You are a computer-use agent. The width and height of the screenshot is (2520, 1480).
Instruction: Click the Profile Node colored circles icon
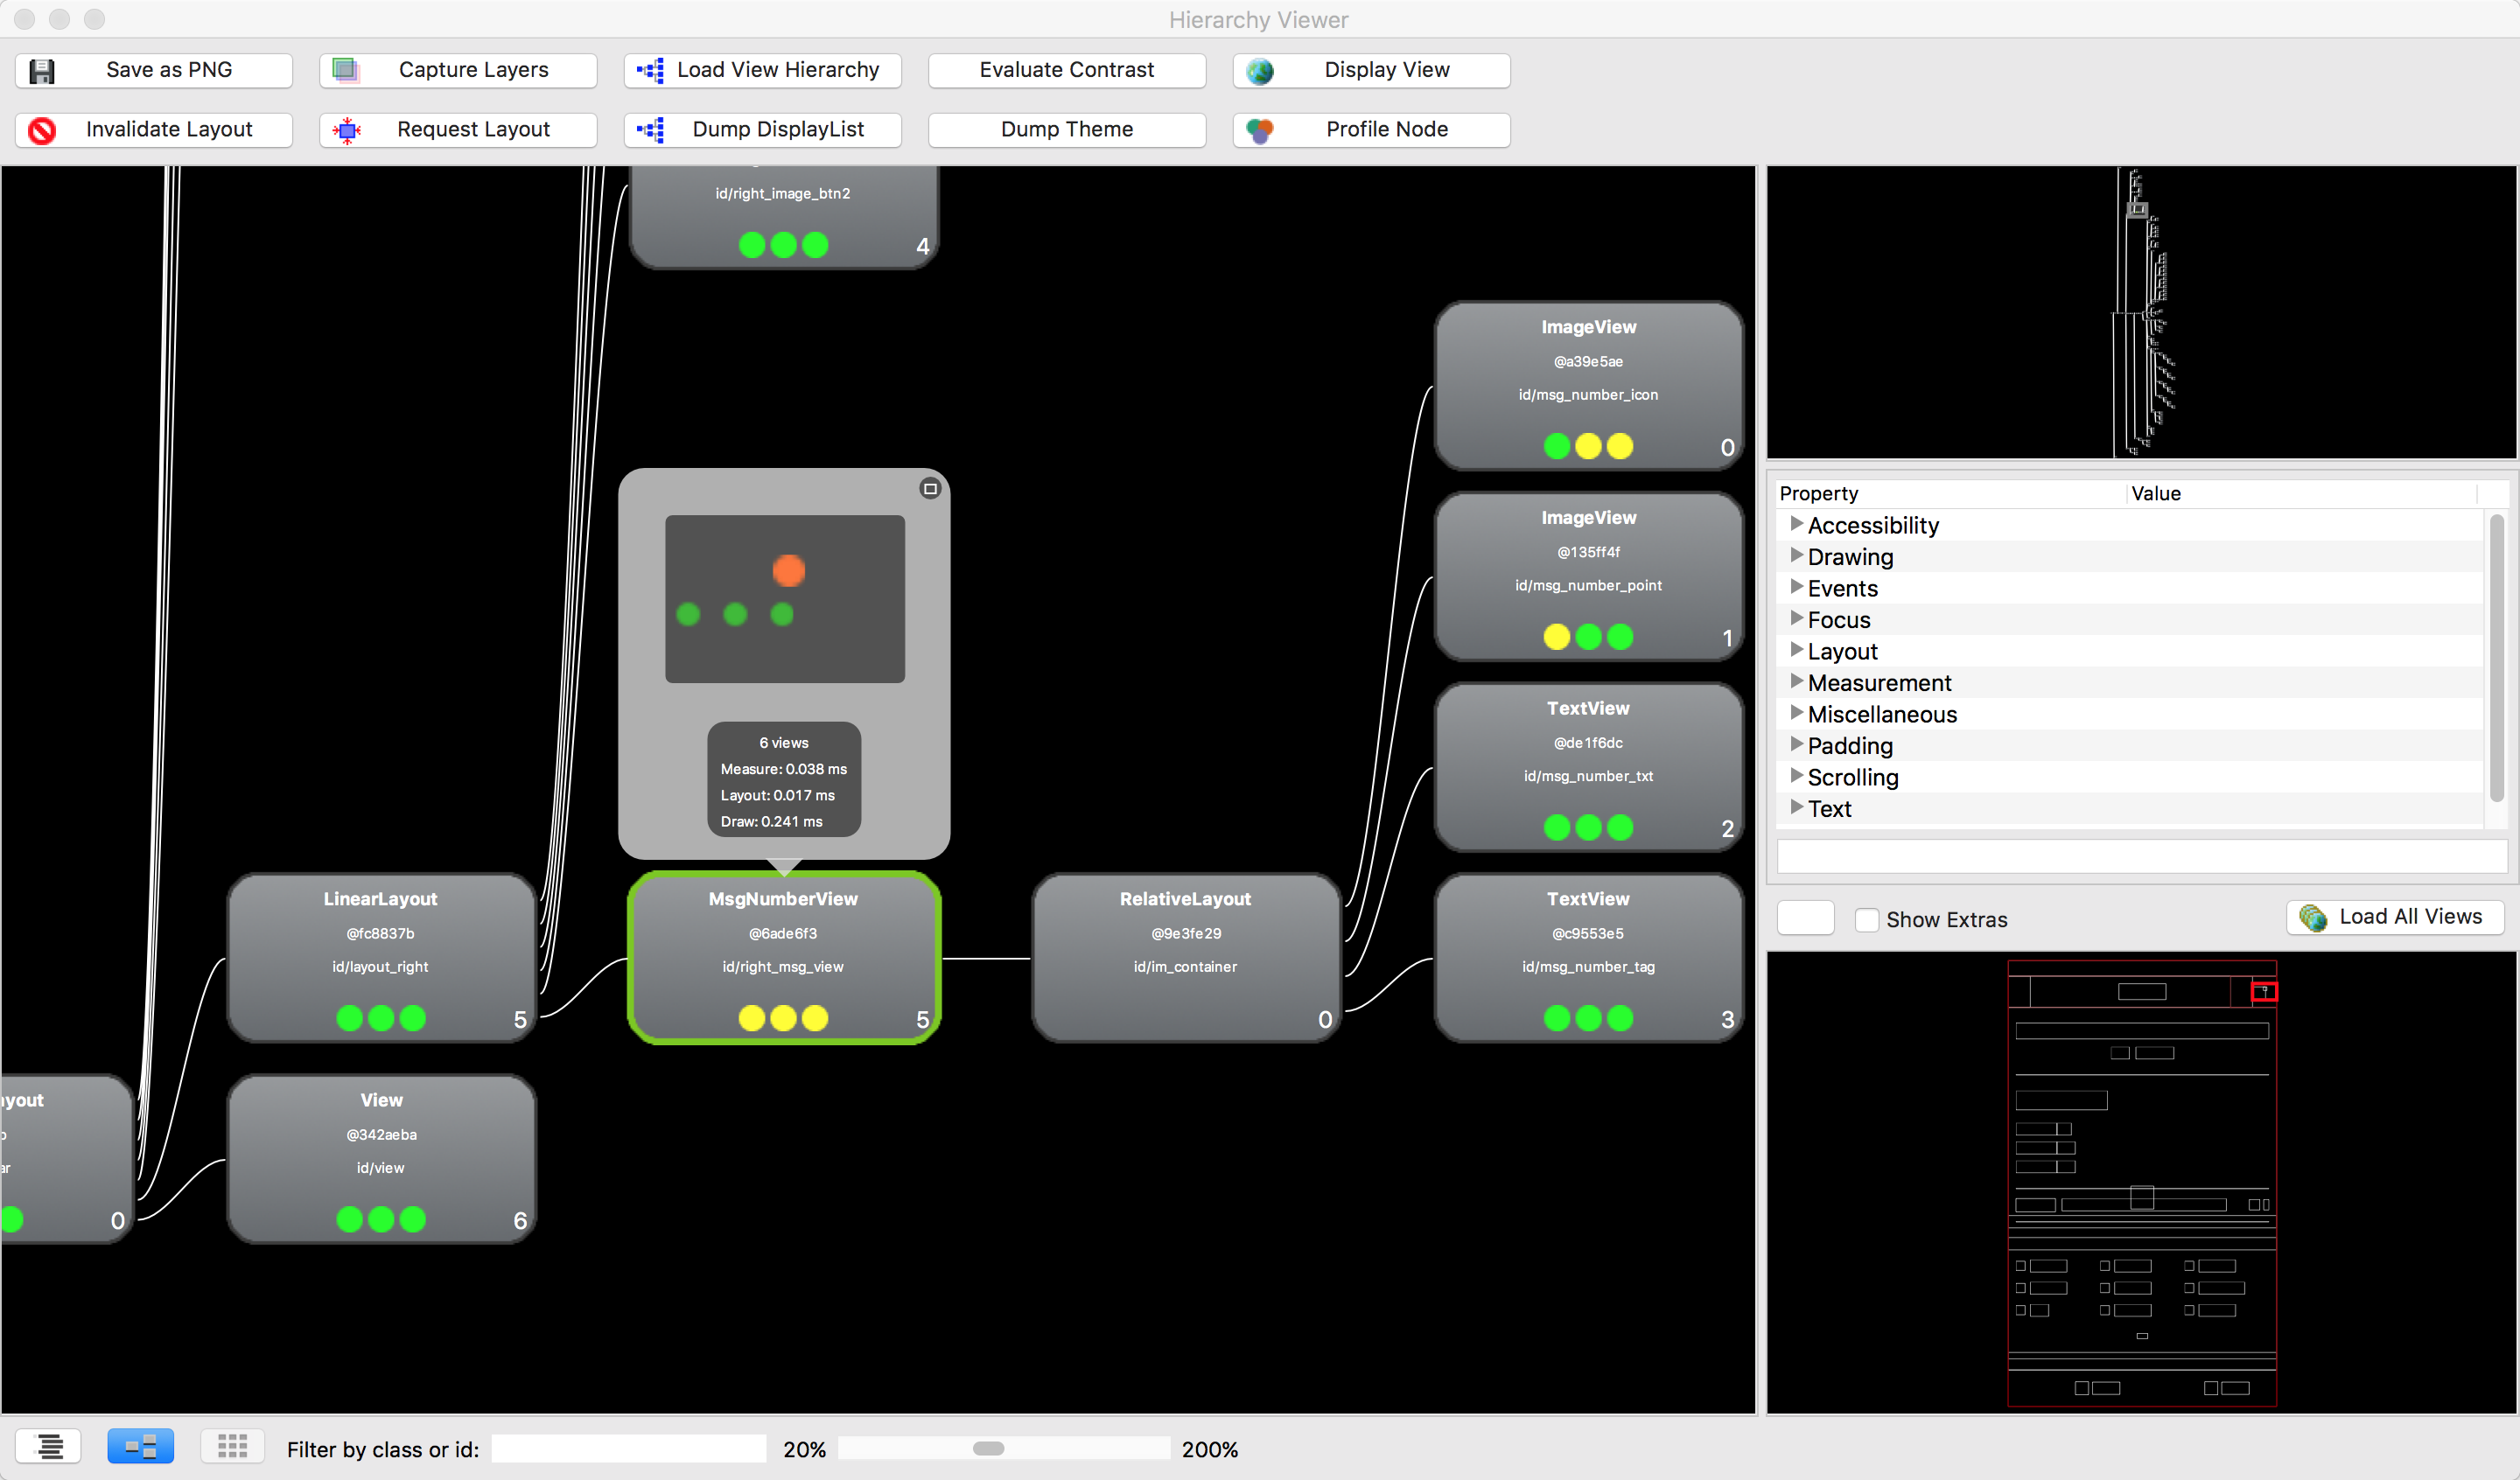1260,130
